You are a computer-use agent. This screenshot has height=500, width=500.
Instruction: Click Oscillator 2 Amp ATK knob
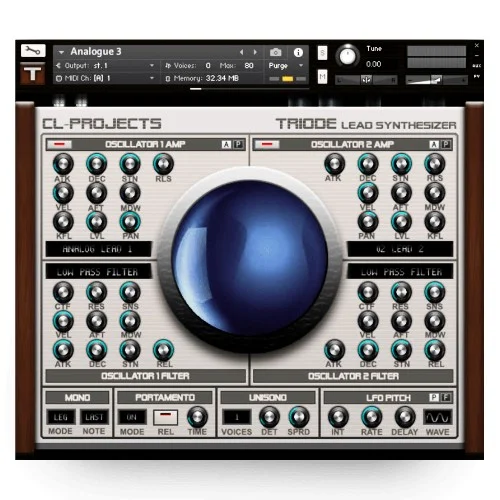[334, 164]
